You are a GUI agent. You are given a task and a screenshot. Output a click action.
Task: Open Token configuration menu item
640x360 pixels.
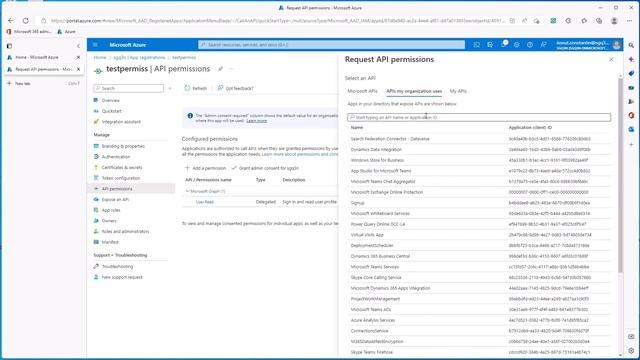click(120, 178)
